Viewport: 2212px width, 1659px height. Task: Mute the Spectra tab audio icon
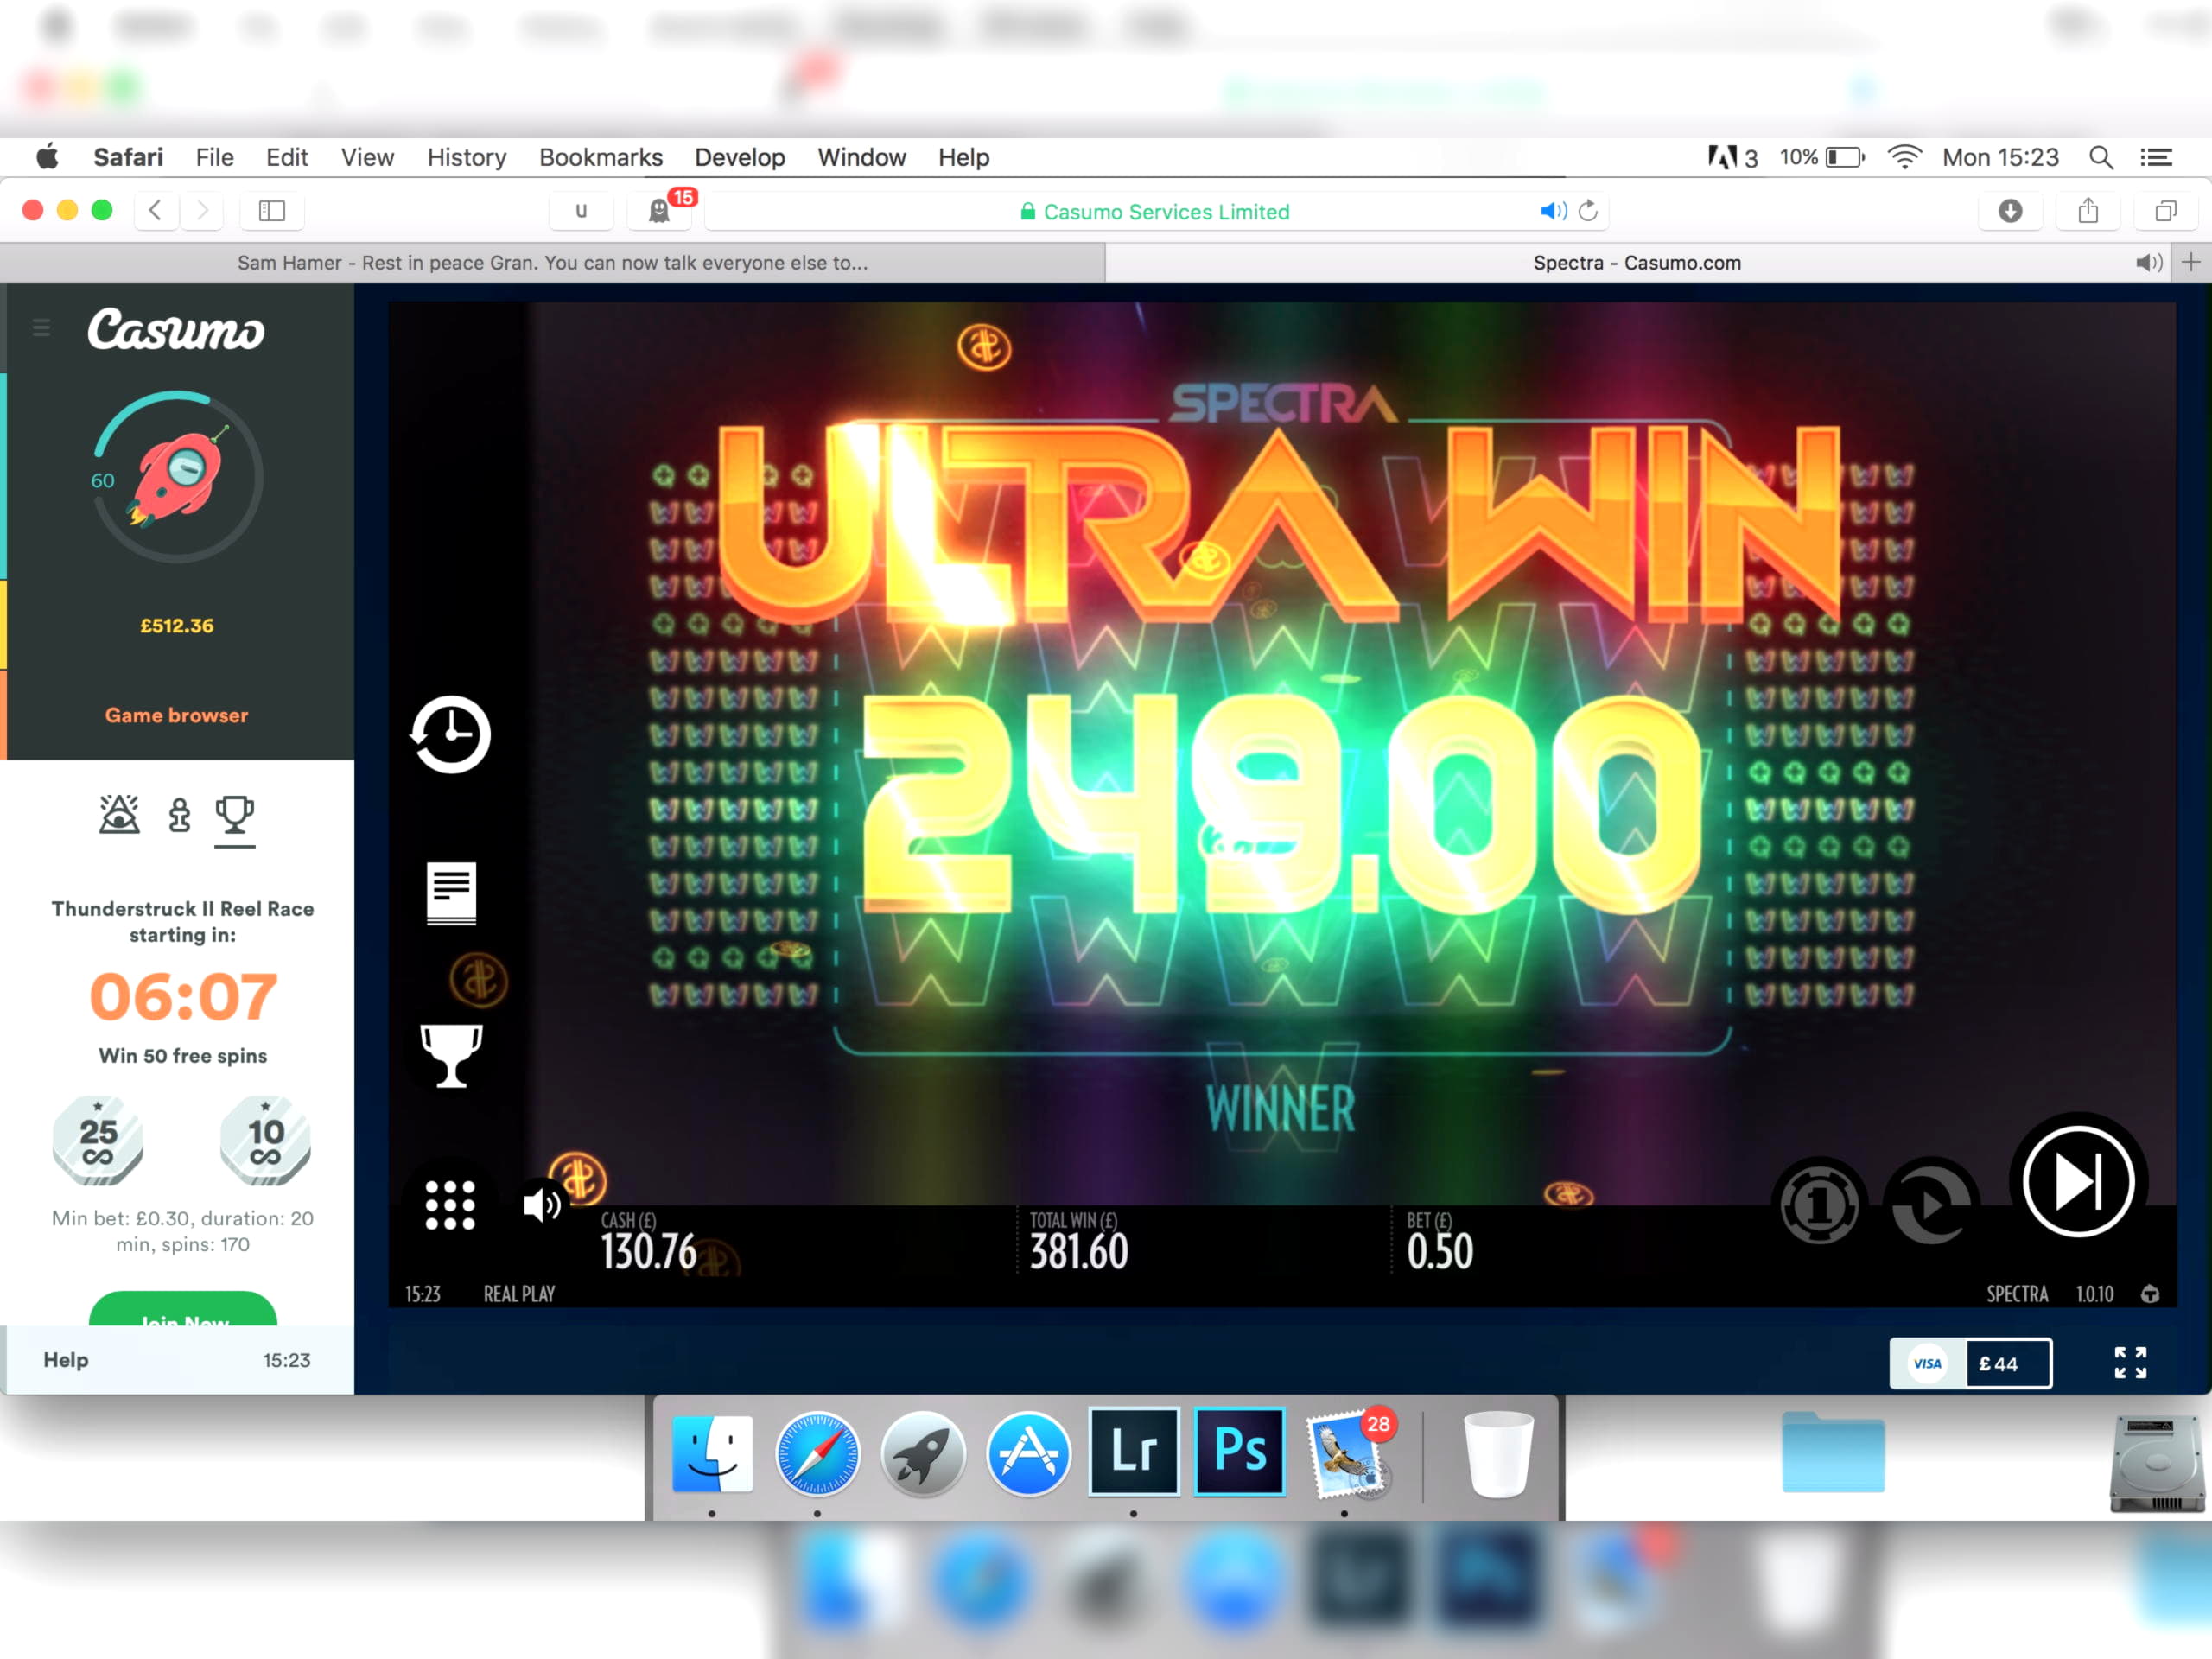pyautogui.click(x=2148, y=263)
